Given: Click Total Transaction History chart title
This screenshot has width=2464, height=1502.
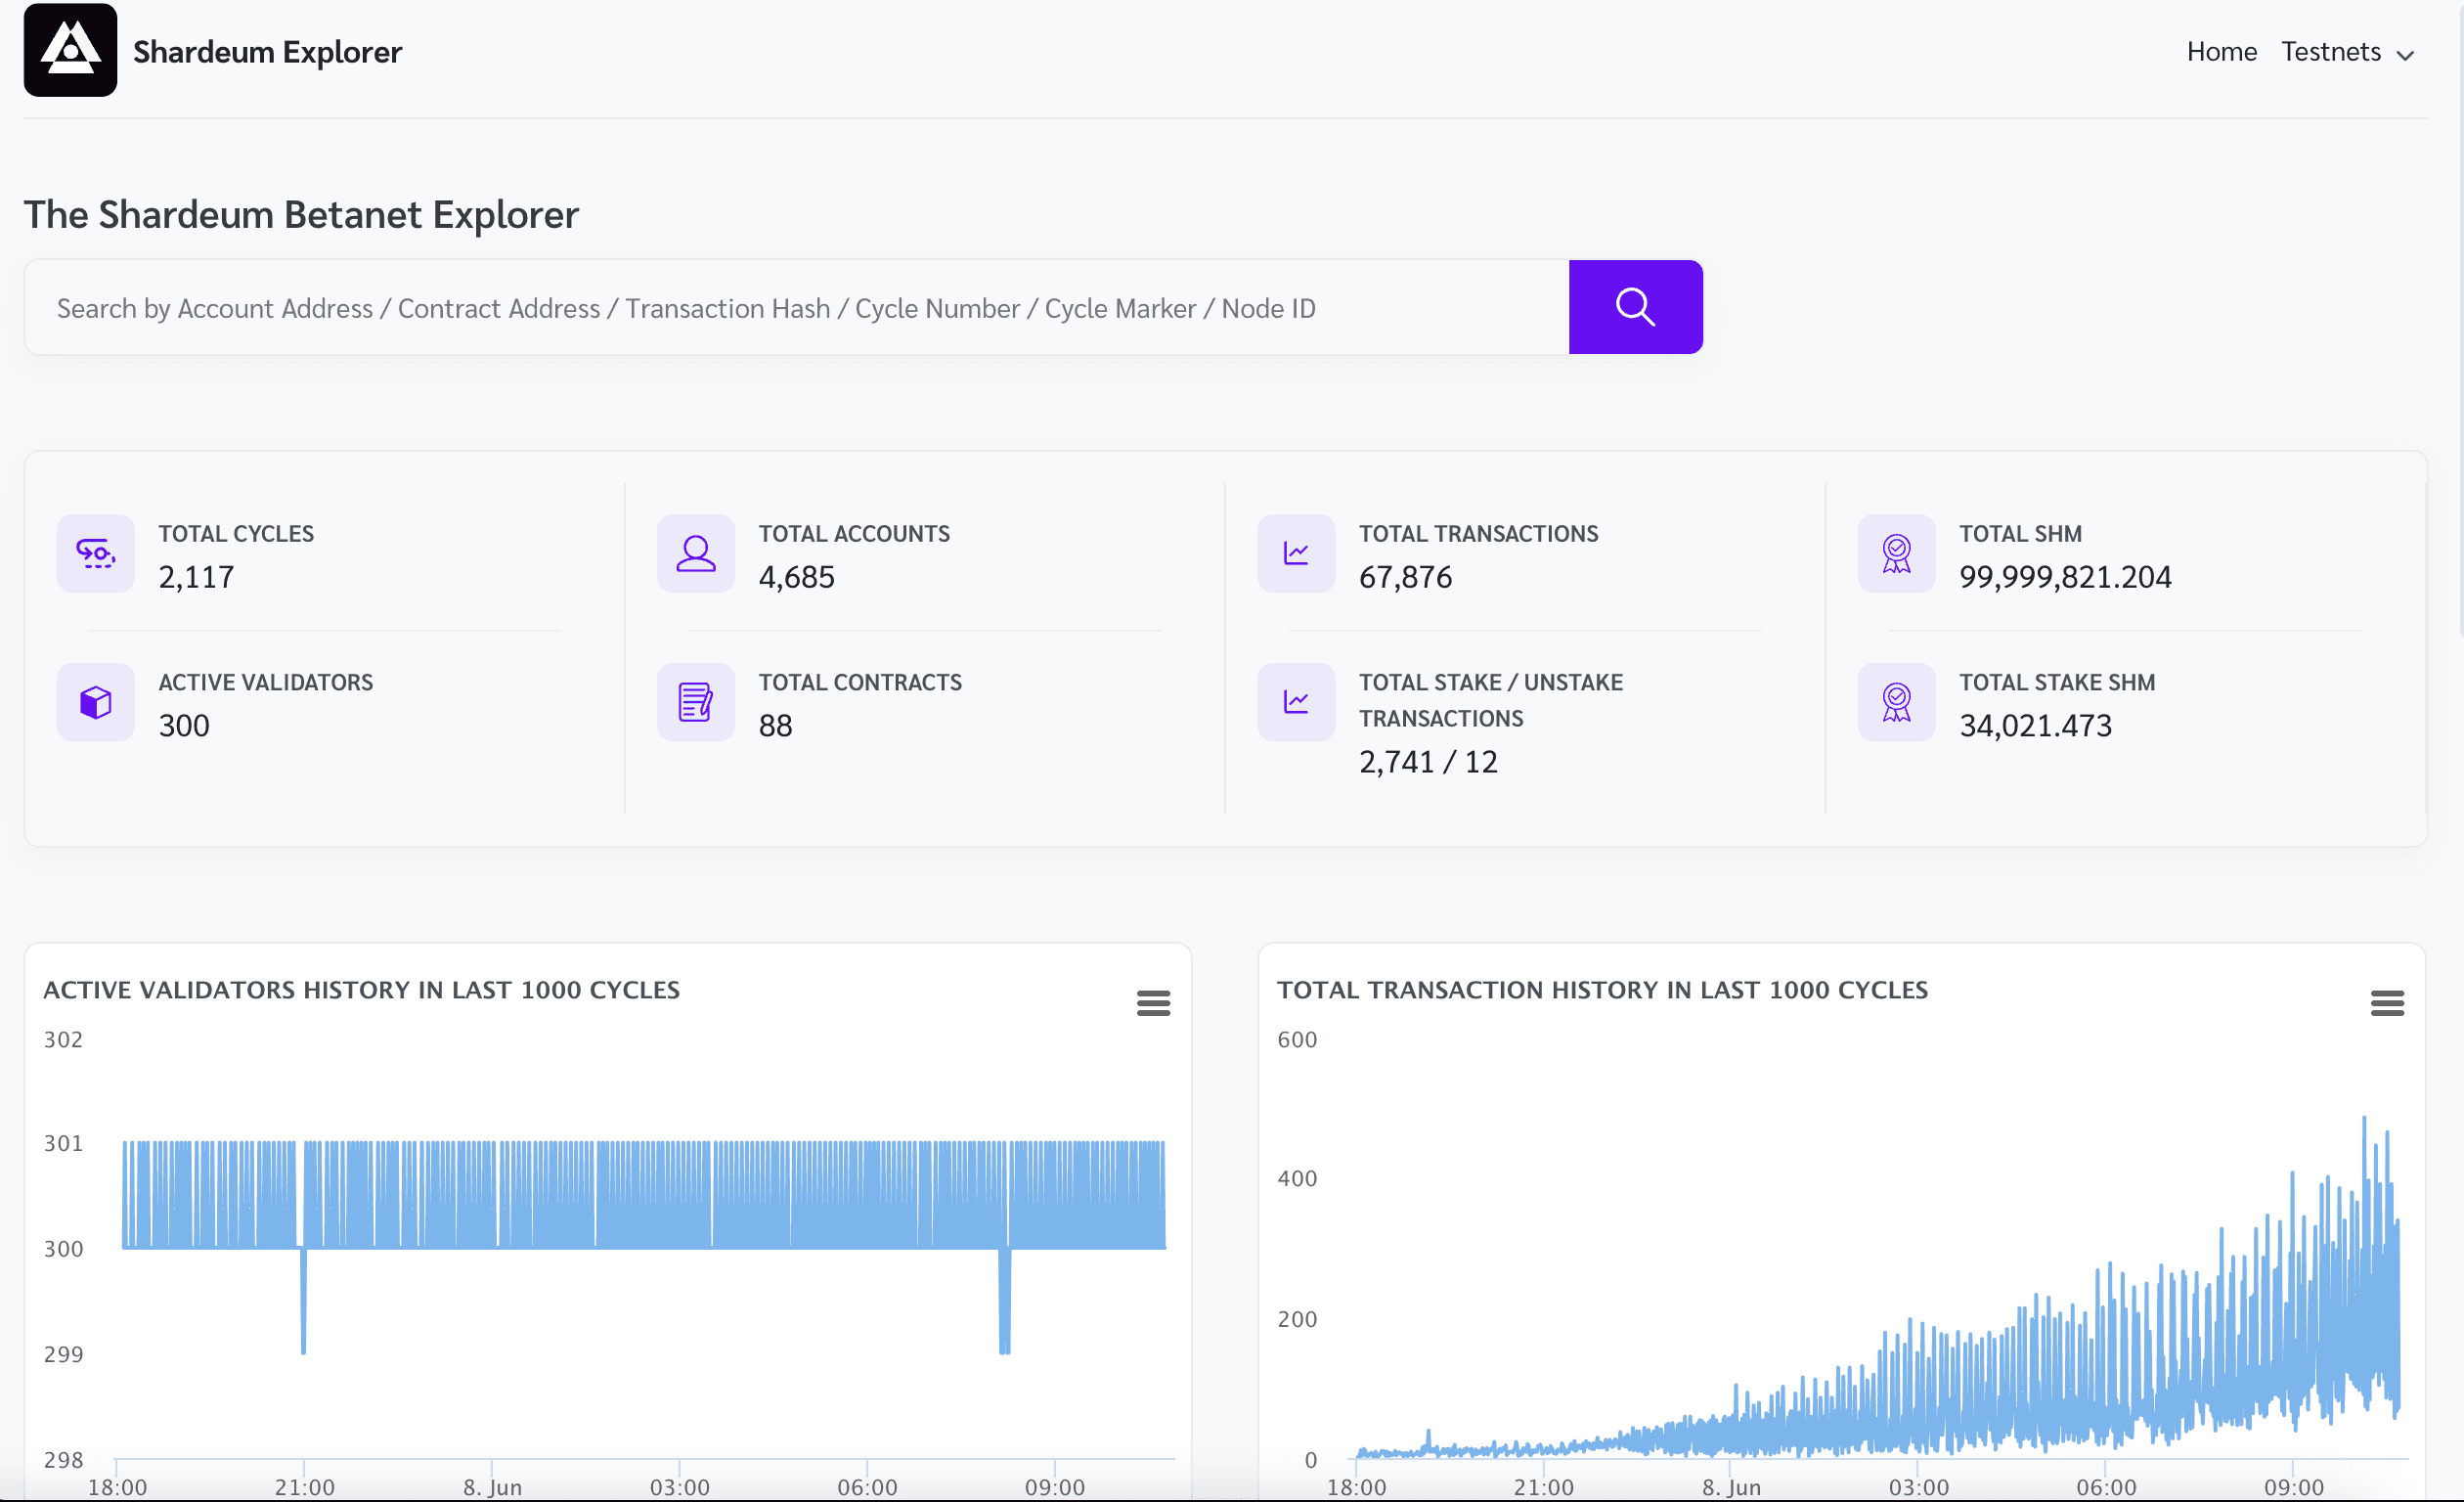Looking at the screenshot, I should click(1602, 990).
